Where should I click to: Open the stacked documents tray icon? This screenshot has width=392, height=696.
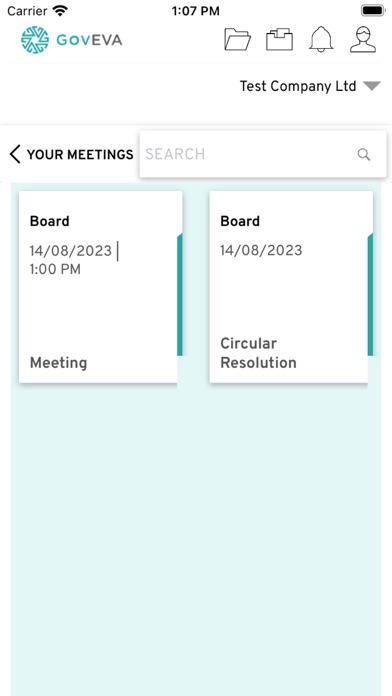[x=279, y=40]
